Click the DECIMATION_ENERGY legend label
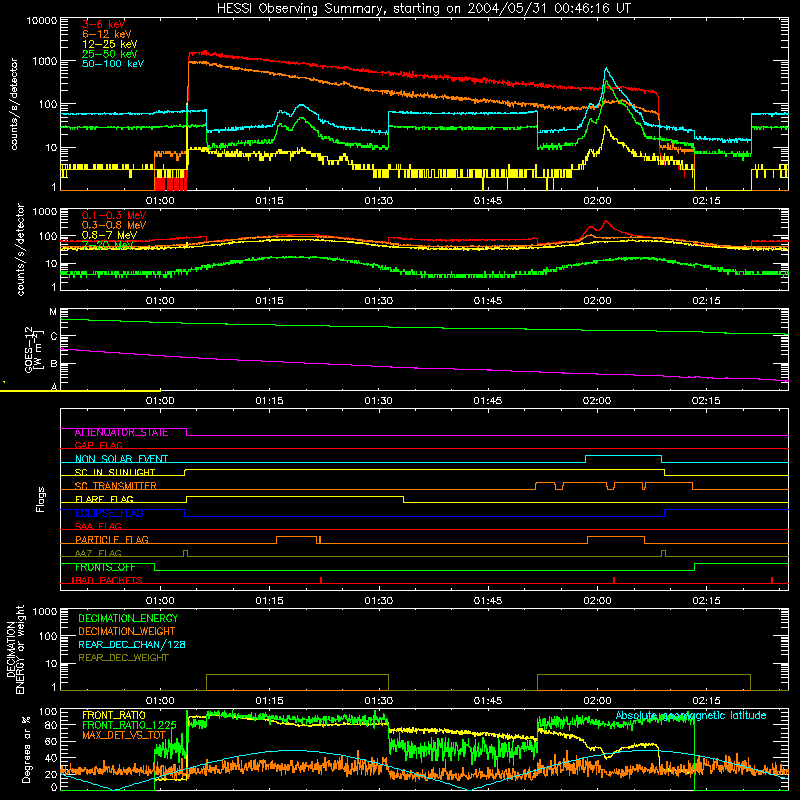The image size is (800, 800). [128, 618]
